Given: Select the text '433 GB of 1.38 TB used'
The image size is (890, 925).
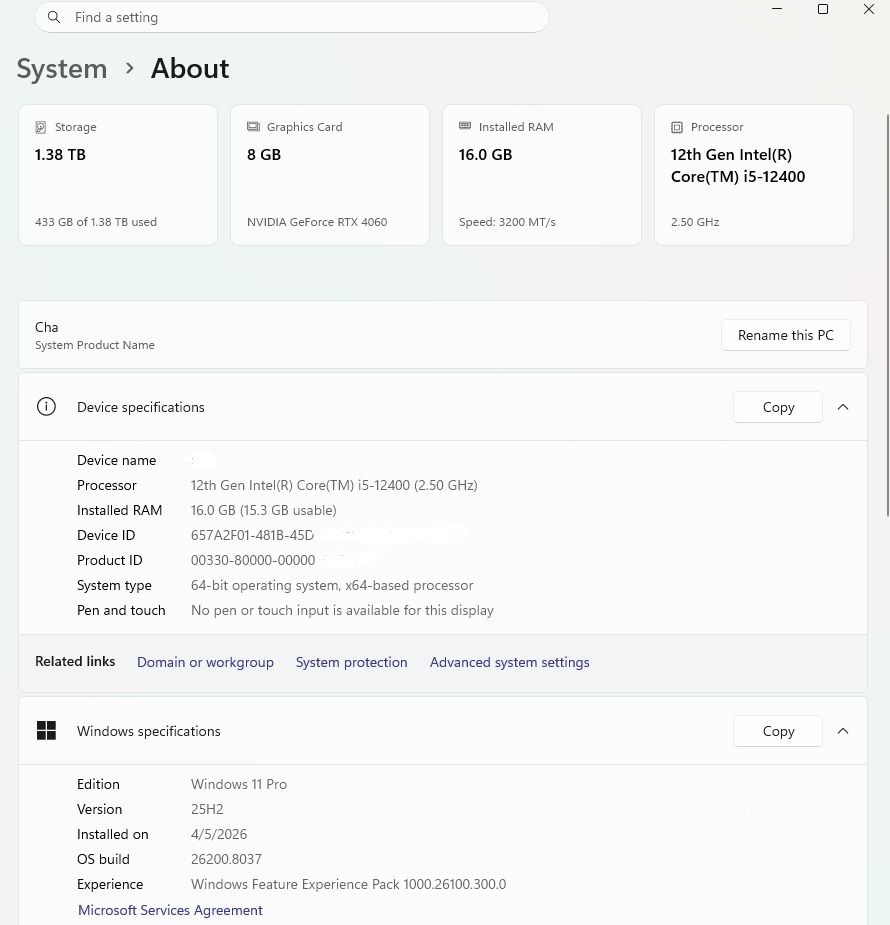Looking at the screenshot, I should tap(96, 222).
